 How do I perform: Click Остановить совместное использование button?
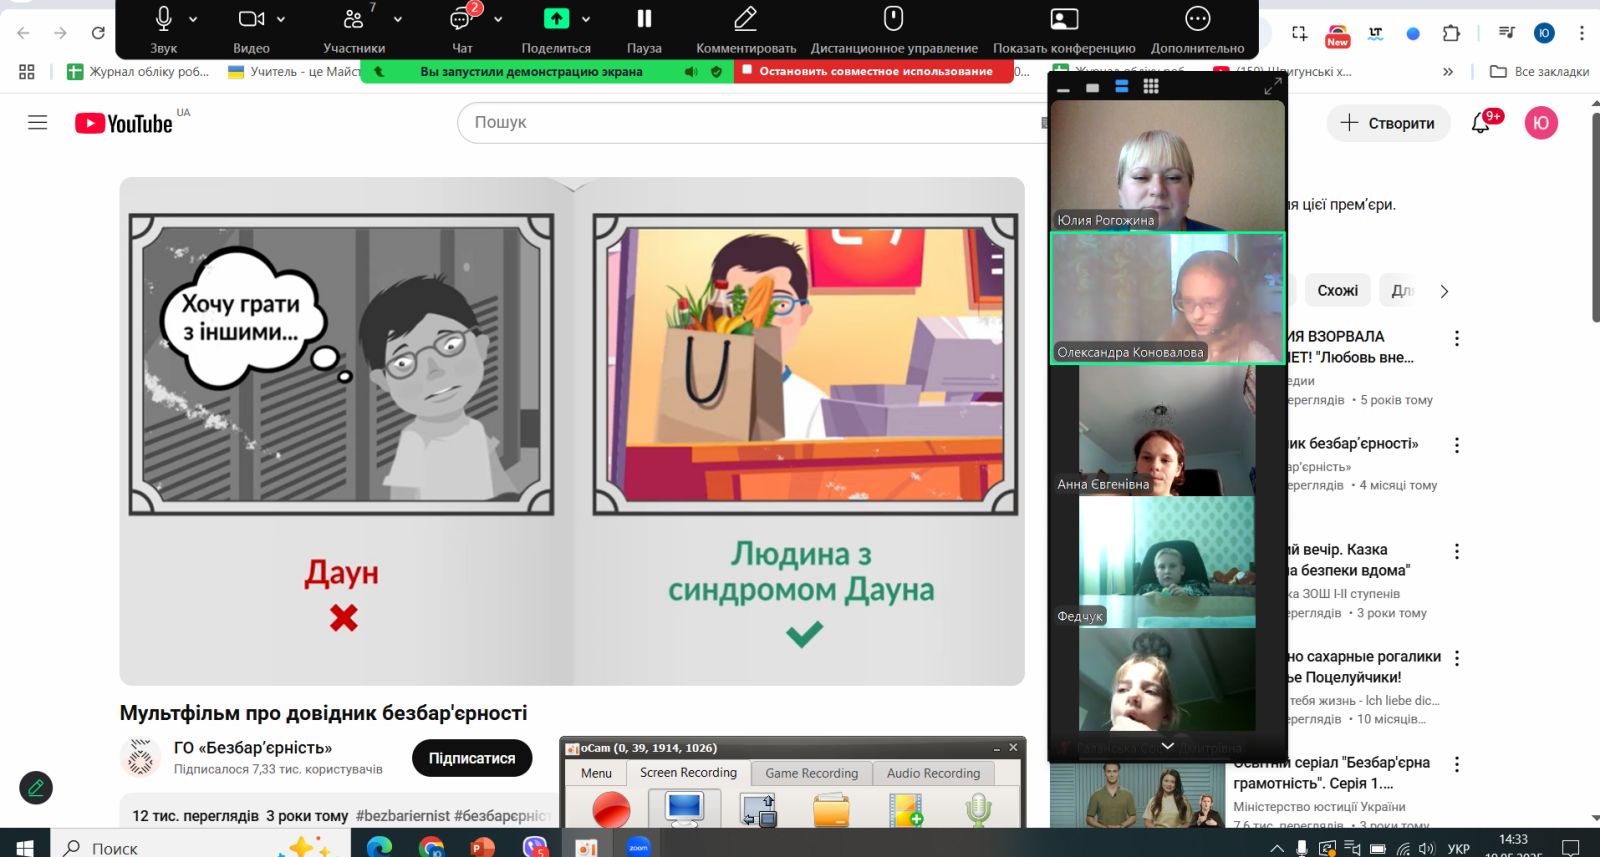(875, 71)
